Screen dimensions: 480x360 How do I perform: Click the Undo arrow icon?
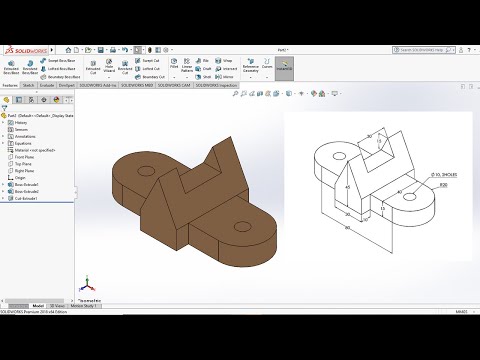coord(125,50)
